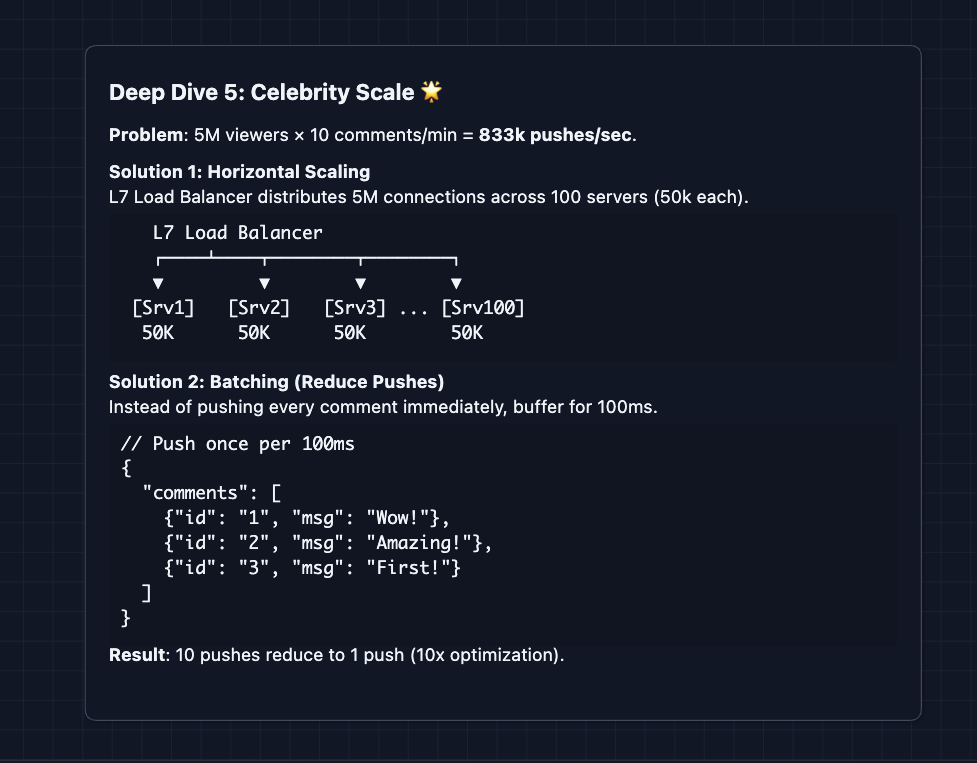The height and width of the screenshot is (763, 977).
Task: Click the down arrow above Srv1
Action: point(158,283)
